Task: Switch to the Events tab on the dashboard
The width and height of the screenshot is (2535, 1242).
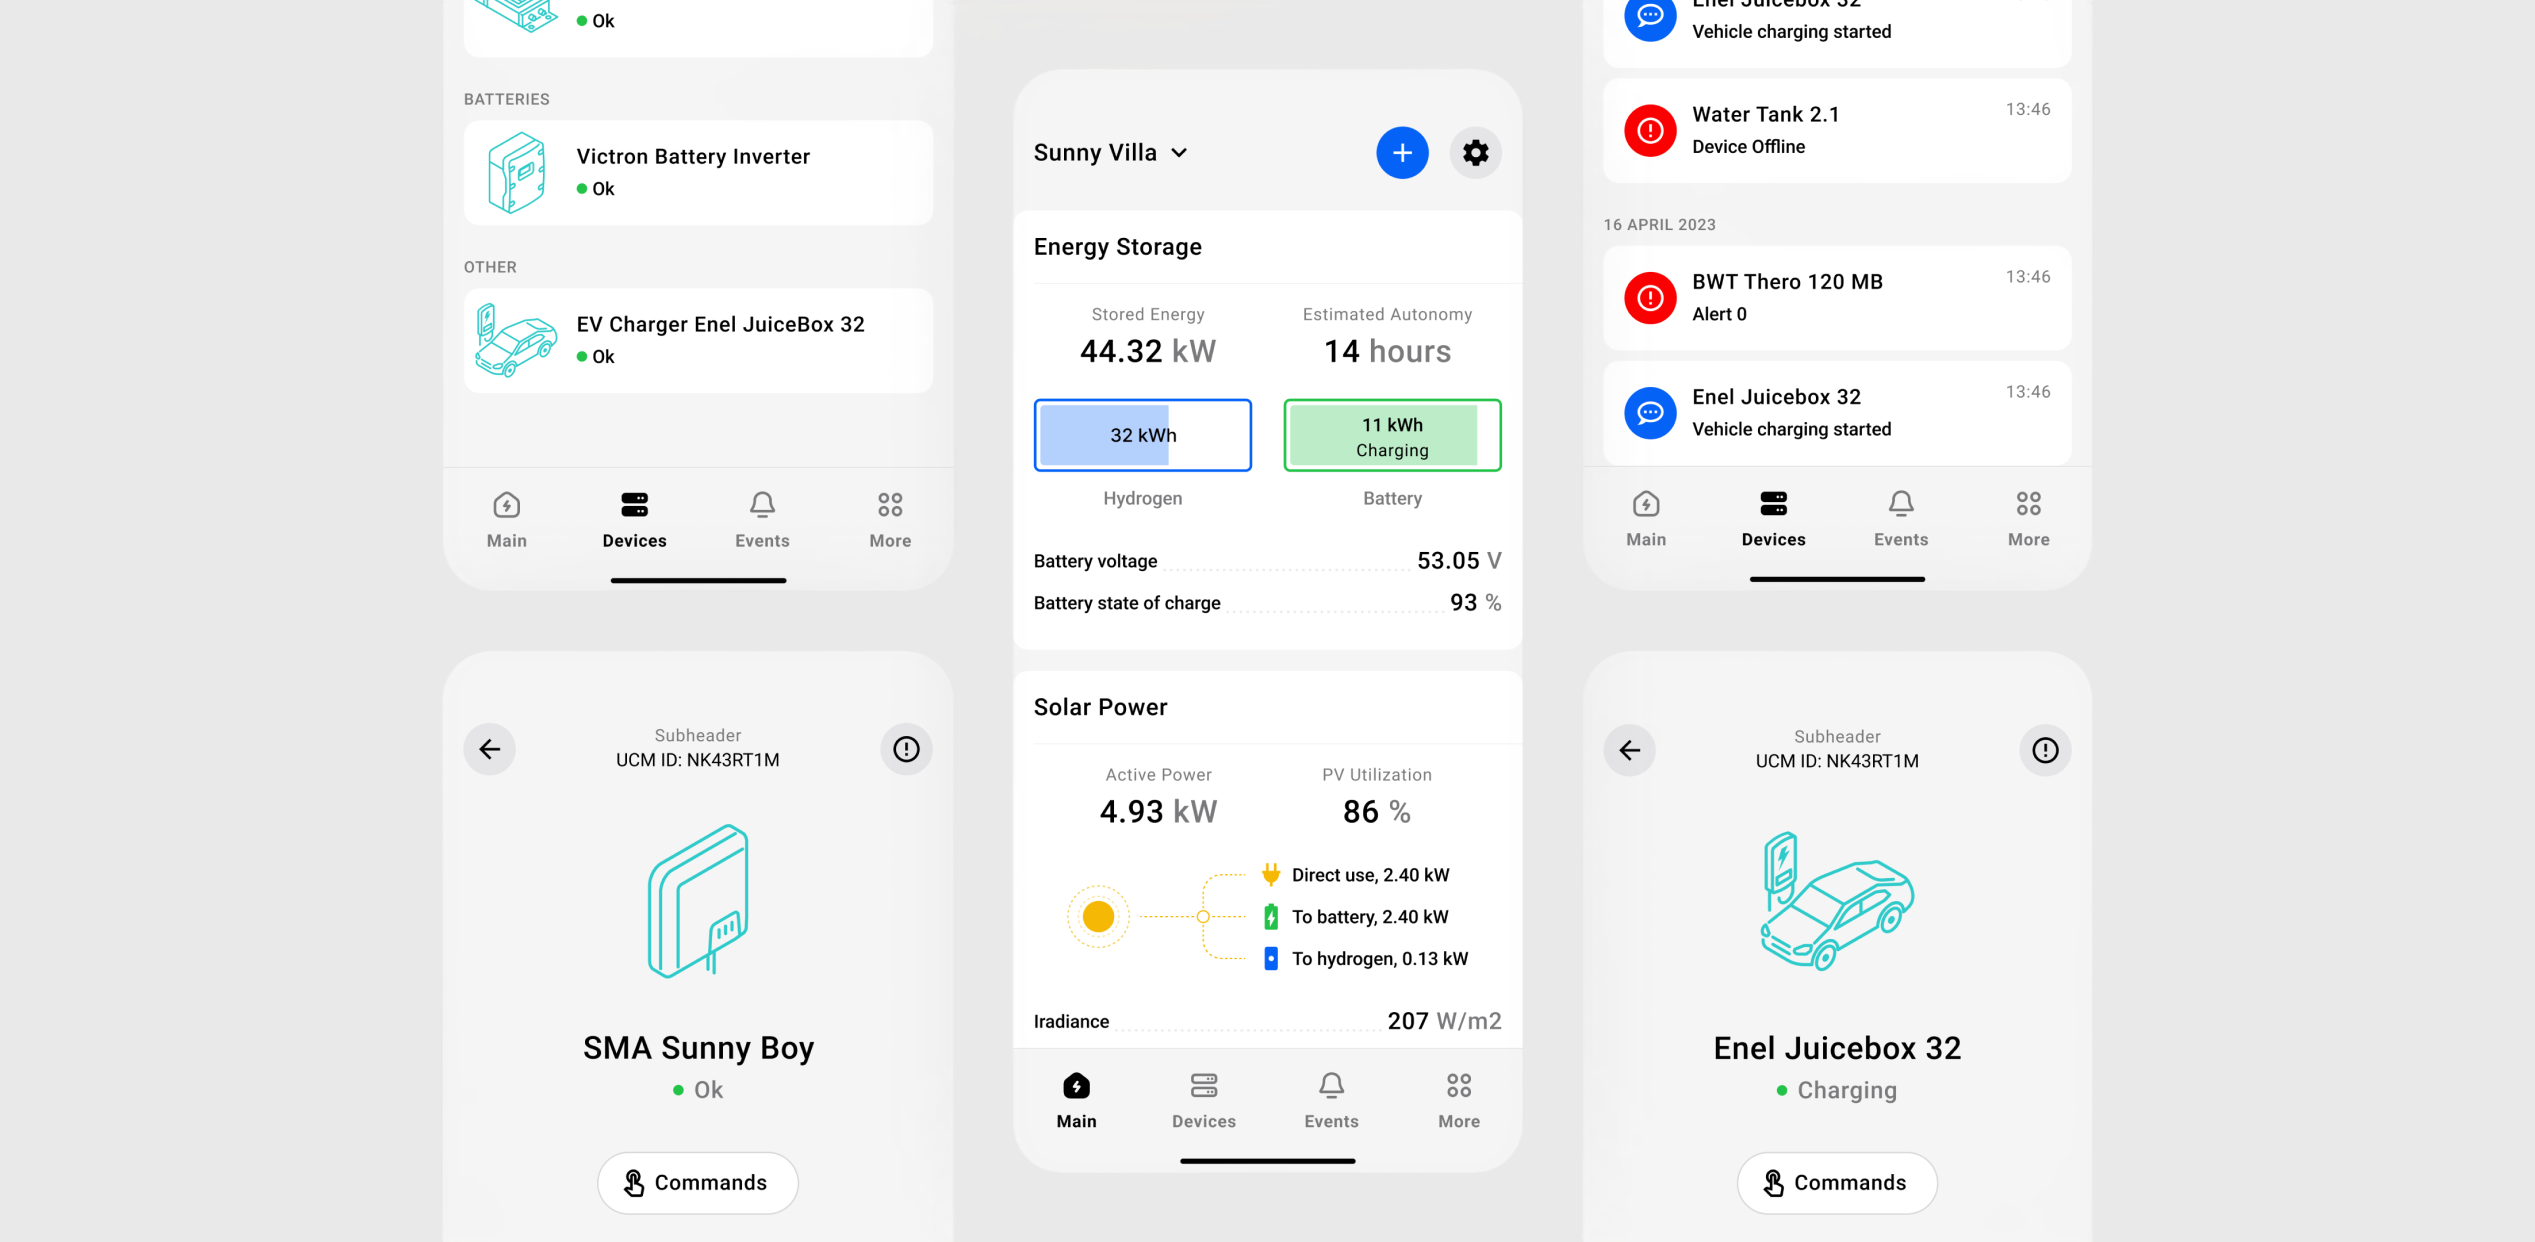Action: pos(1331,1098)
